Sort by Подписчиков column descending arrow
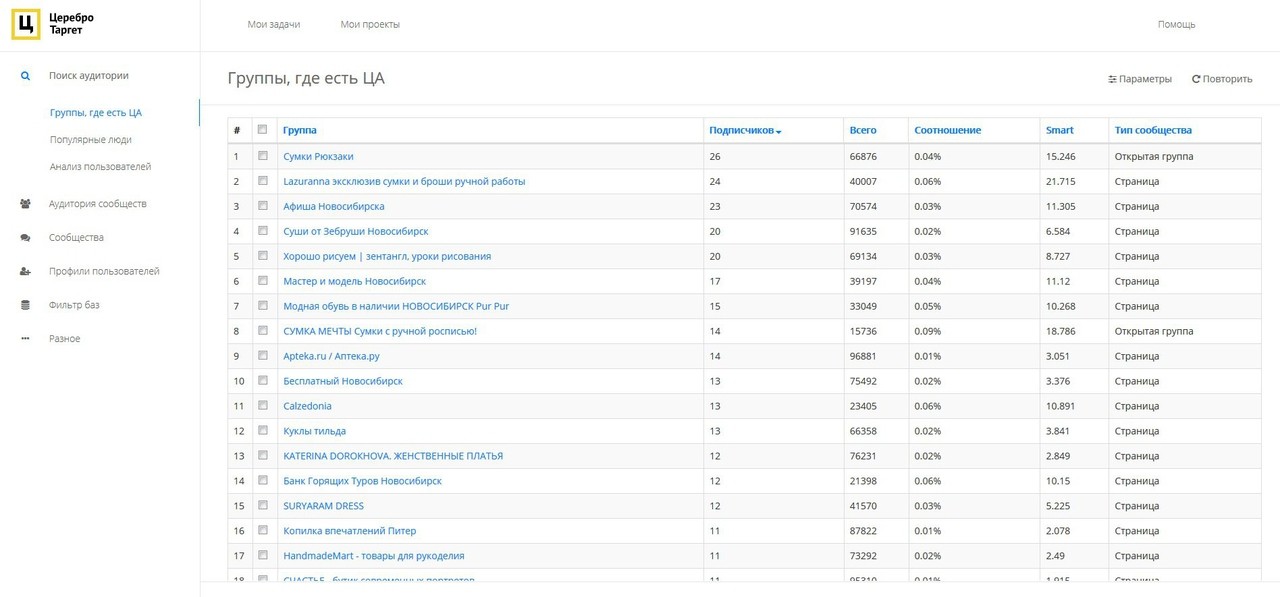This screenshot has height=597, width=1280. (x=779, y=132)
